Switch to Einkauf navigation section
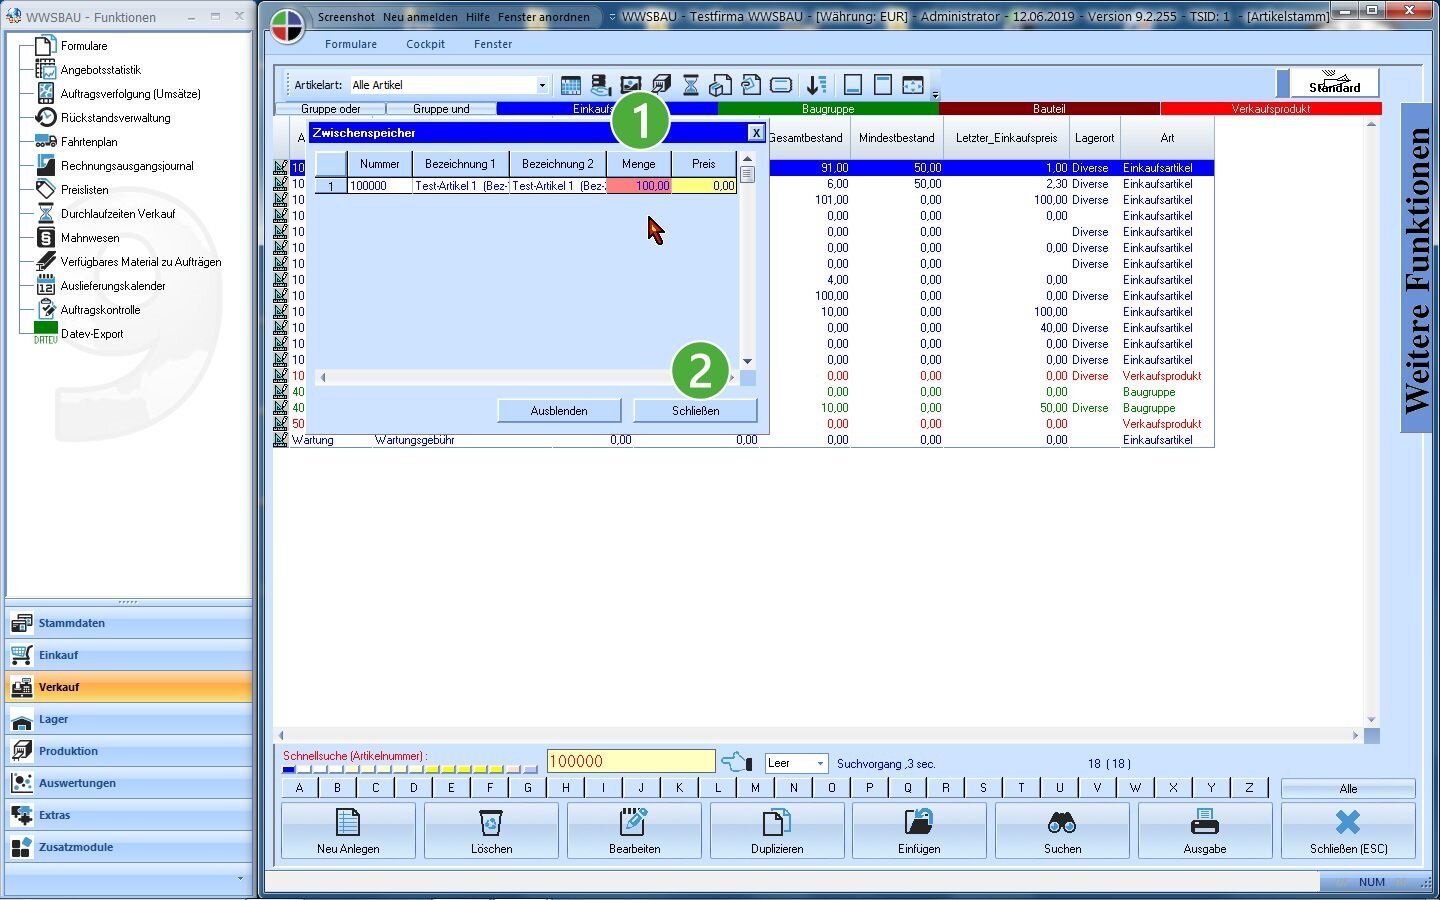Viewport: 1440px width, 900px height. pos(129,655)
